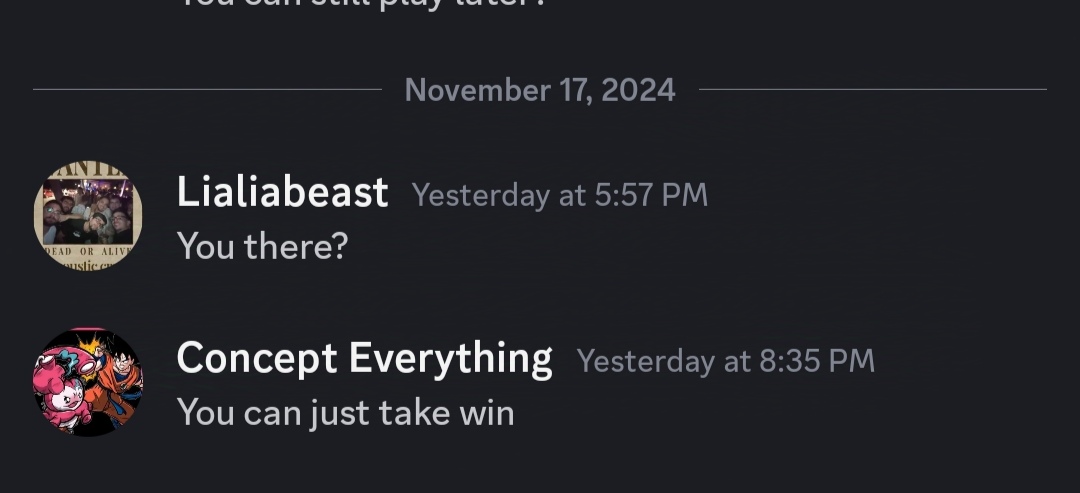Screen dimensions: 1080x493
Task: Open the Concept Everything username profile
Action: [364, 359]
